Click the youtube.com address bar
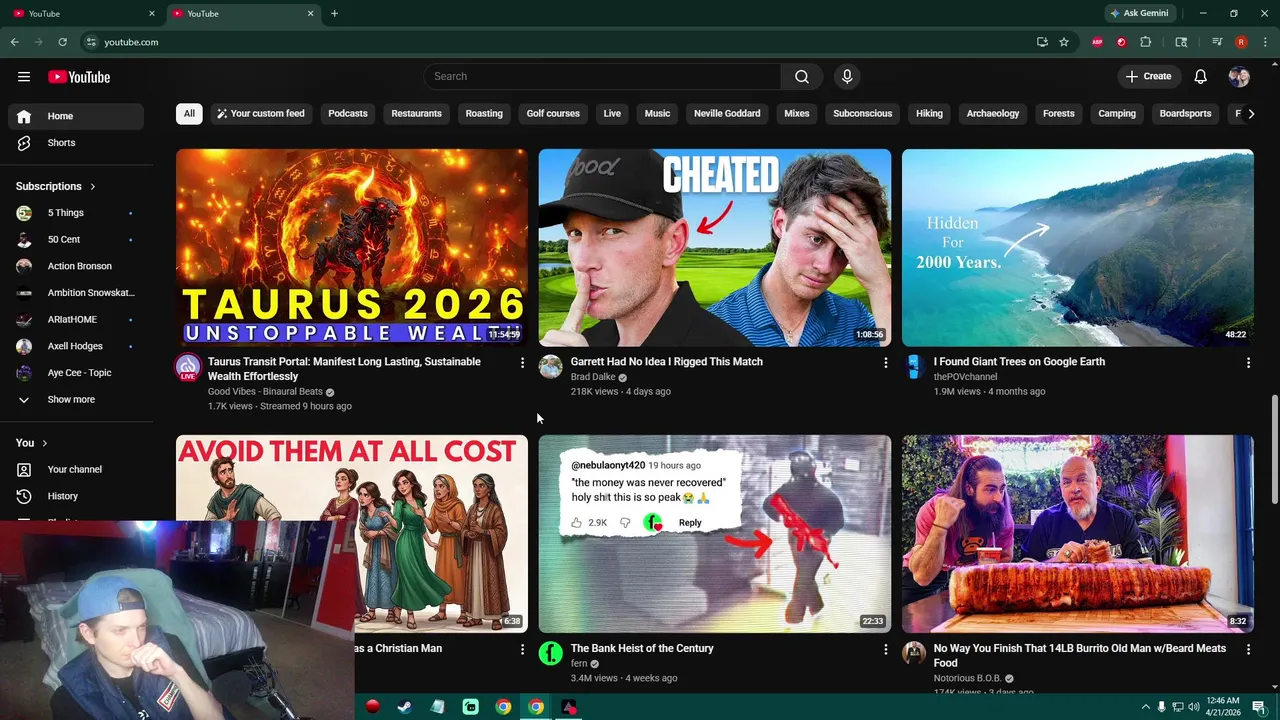 click(560, 42)
